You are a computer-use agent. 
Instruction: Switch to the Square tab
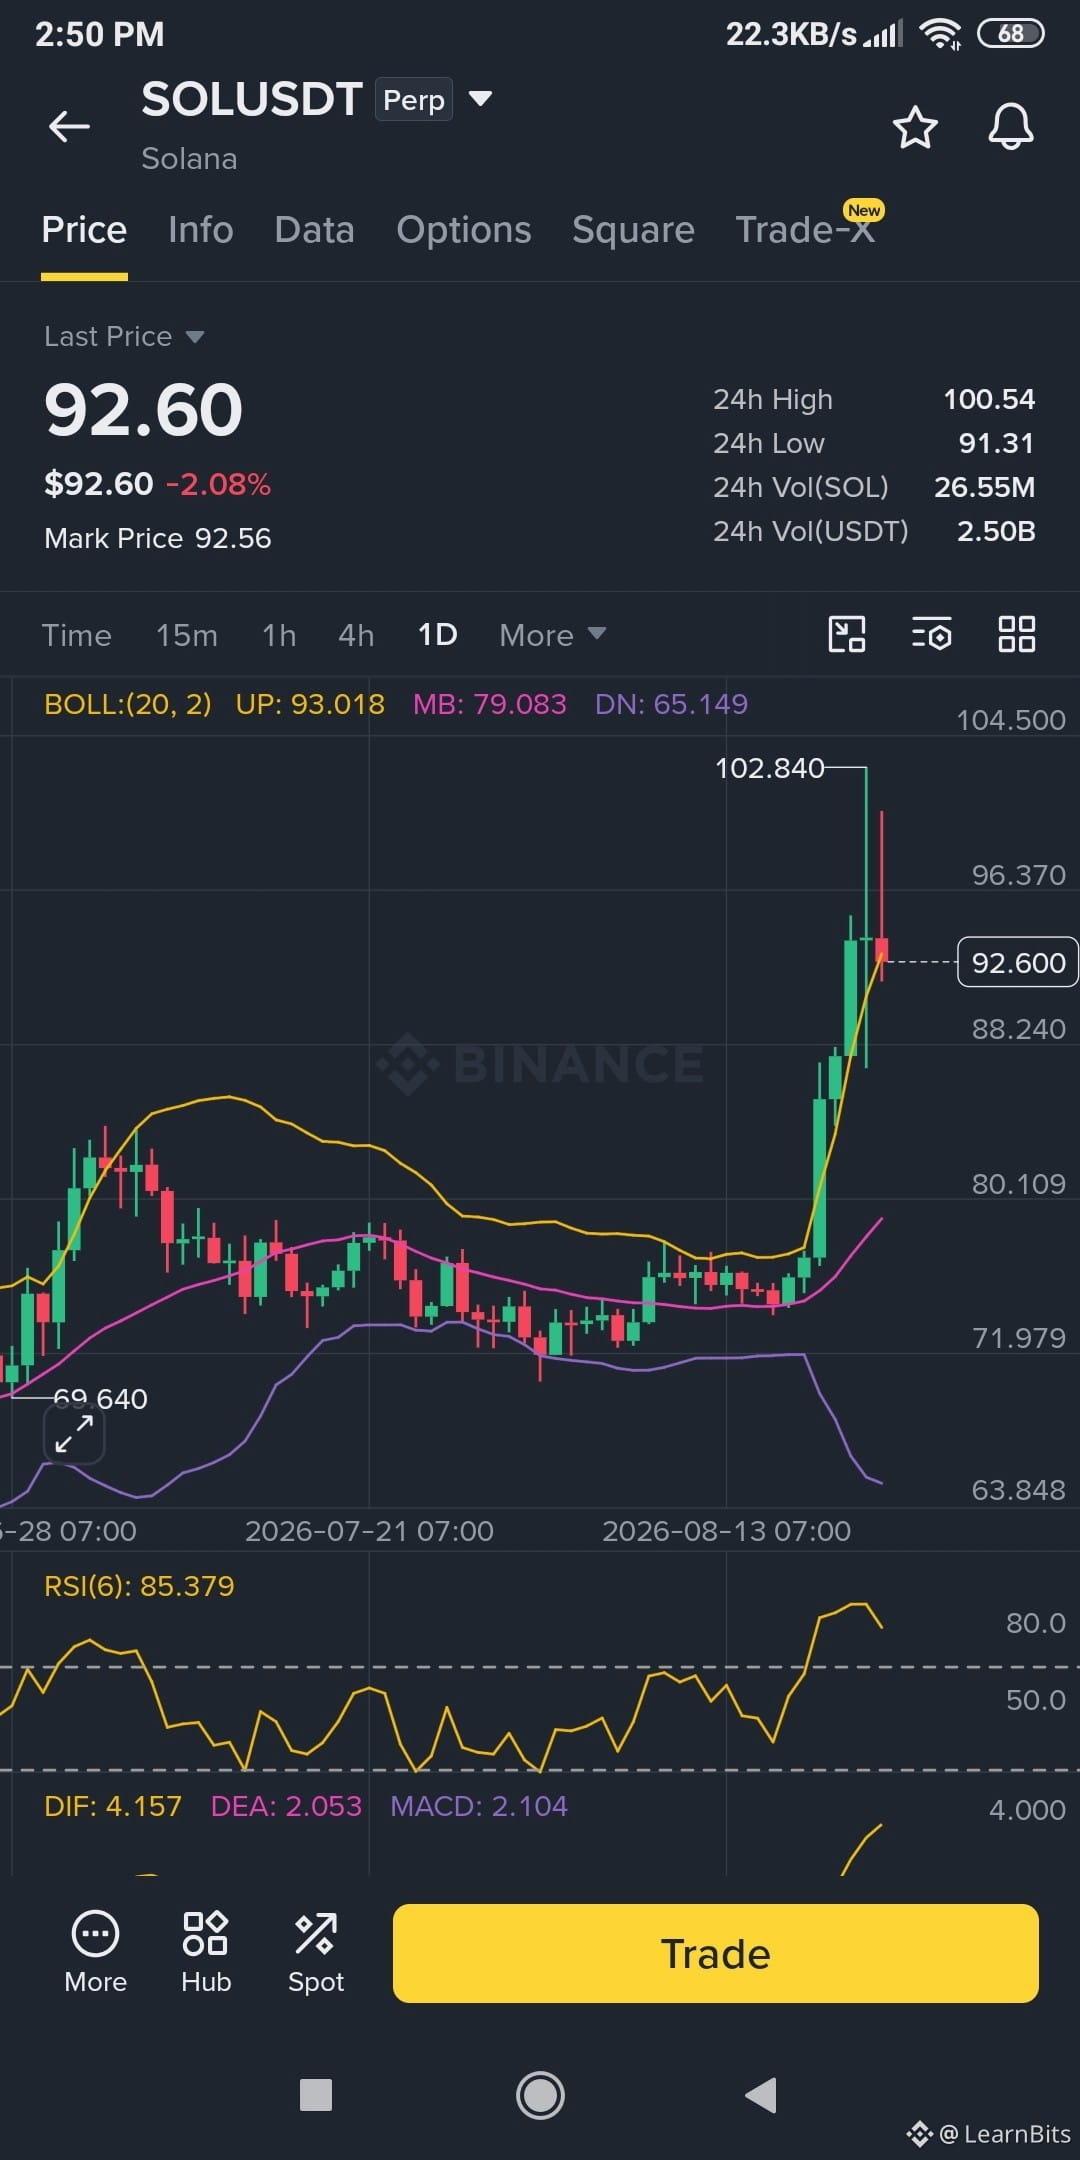[633, 230]
